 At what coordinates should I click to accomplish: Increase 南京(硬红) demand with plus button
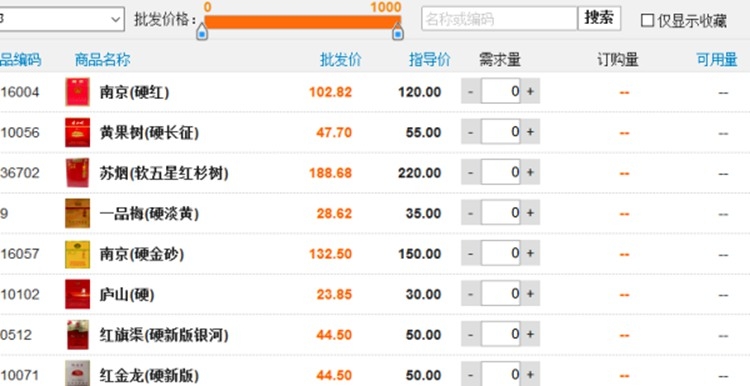[x=530, y=91]
